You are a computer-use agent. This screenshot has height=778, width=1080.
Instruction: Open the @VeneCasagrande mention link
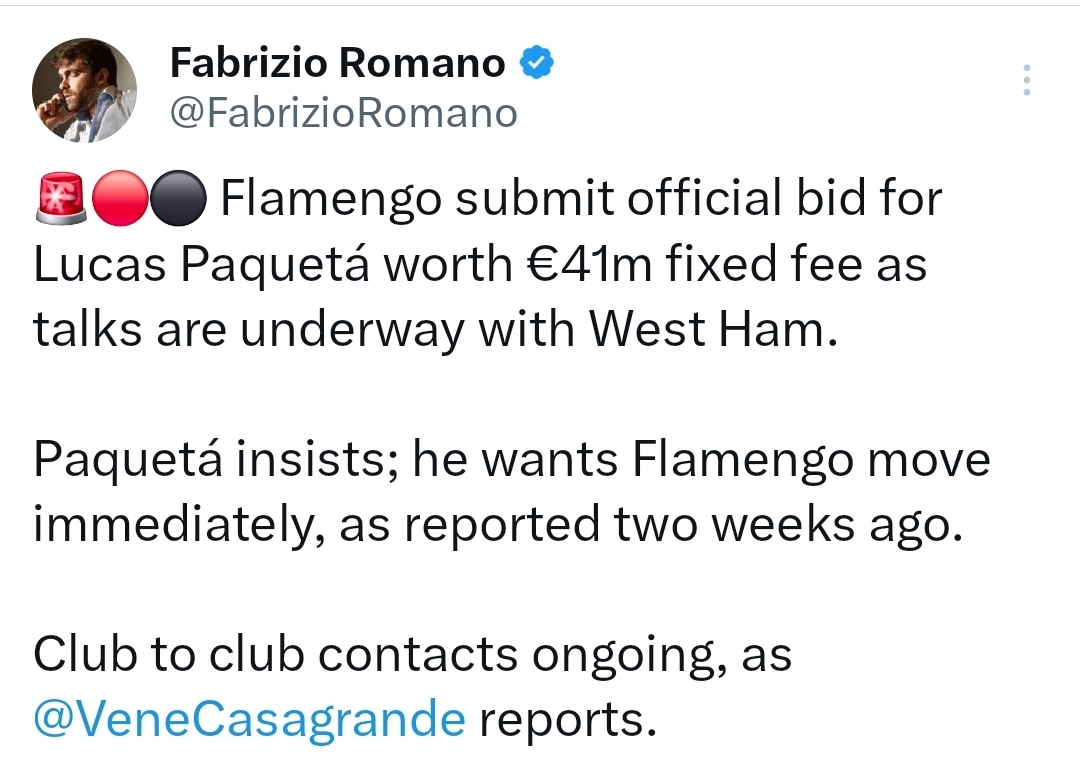coord(250,717)
